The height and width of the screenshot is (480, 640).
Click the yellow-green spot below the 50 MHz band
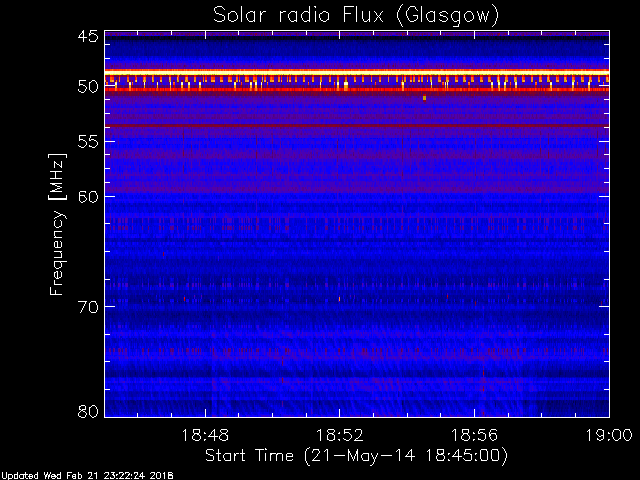tap(424, 98)
